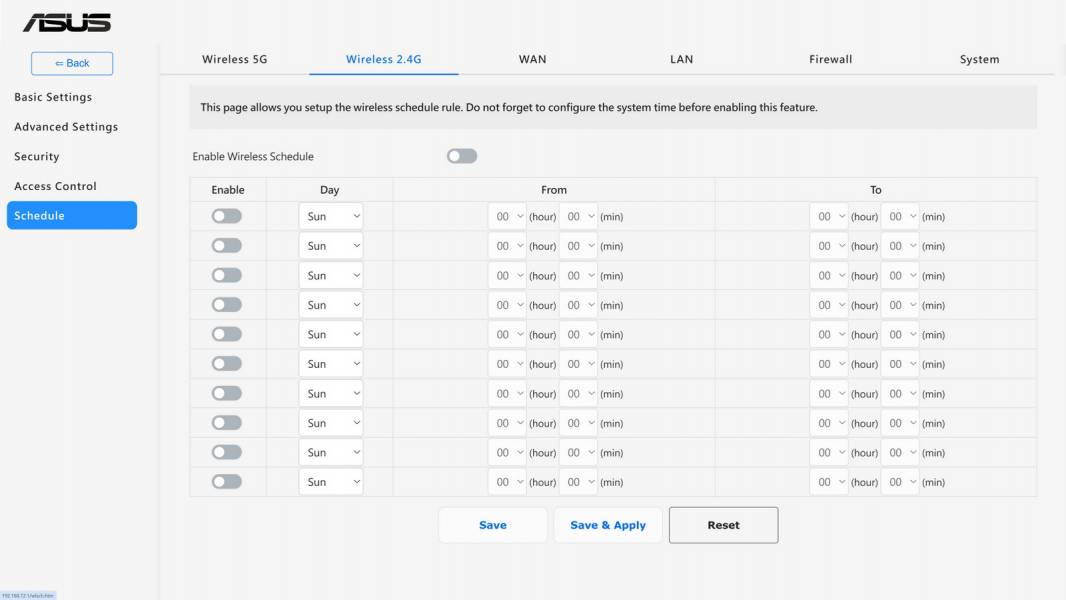Open Access Control in the sidebar
This screenshot has width=1066, height=600.
pyautogui.click(x=56, y=186)
